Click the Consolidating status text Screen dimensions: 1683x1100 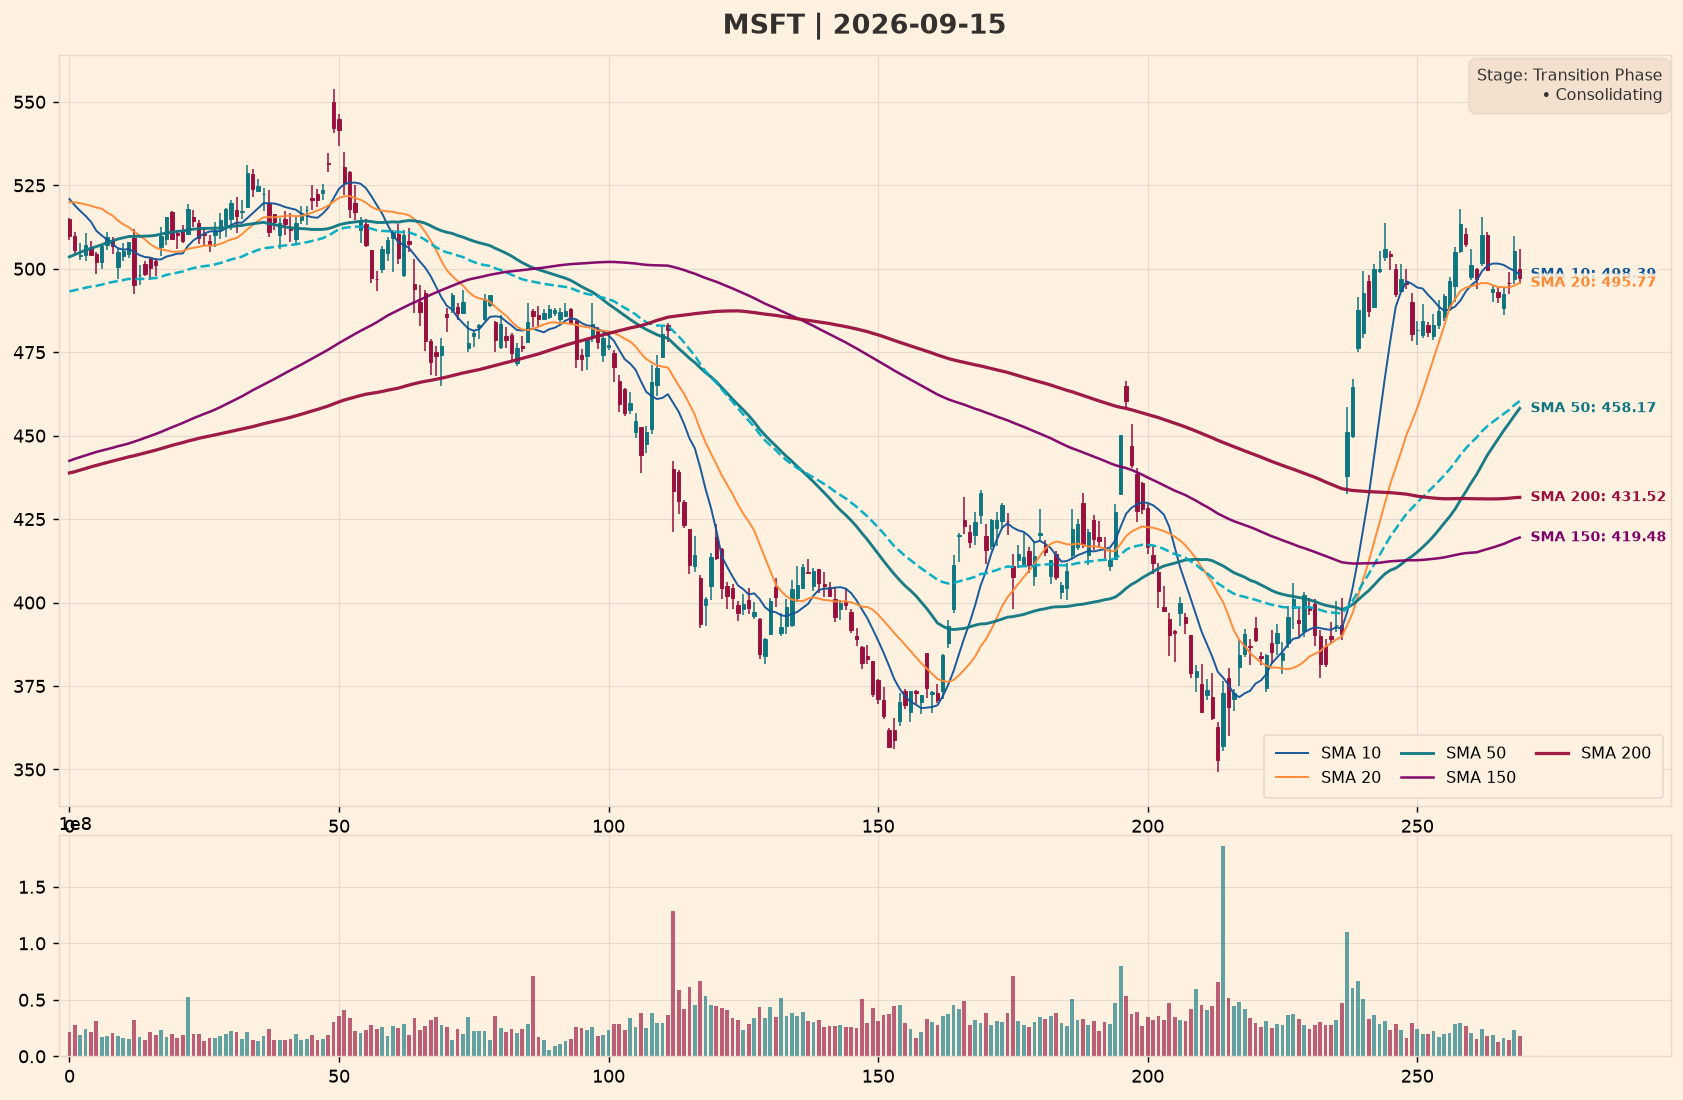tap(1602, 95)
